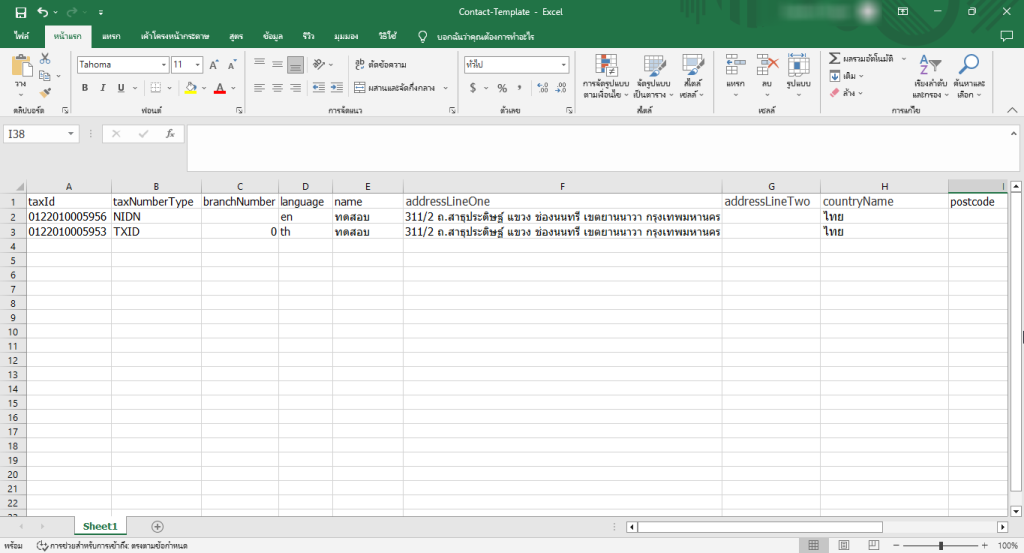This screenshot has height=553, width=1024.
Task: Open the font size dropdown showing 11
Action: [x=197, y=65]
